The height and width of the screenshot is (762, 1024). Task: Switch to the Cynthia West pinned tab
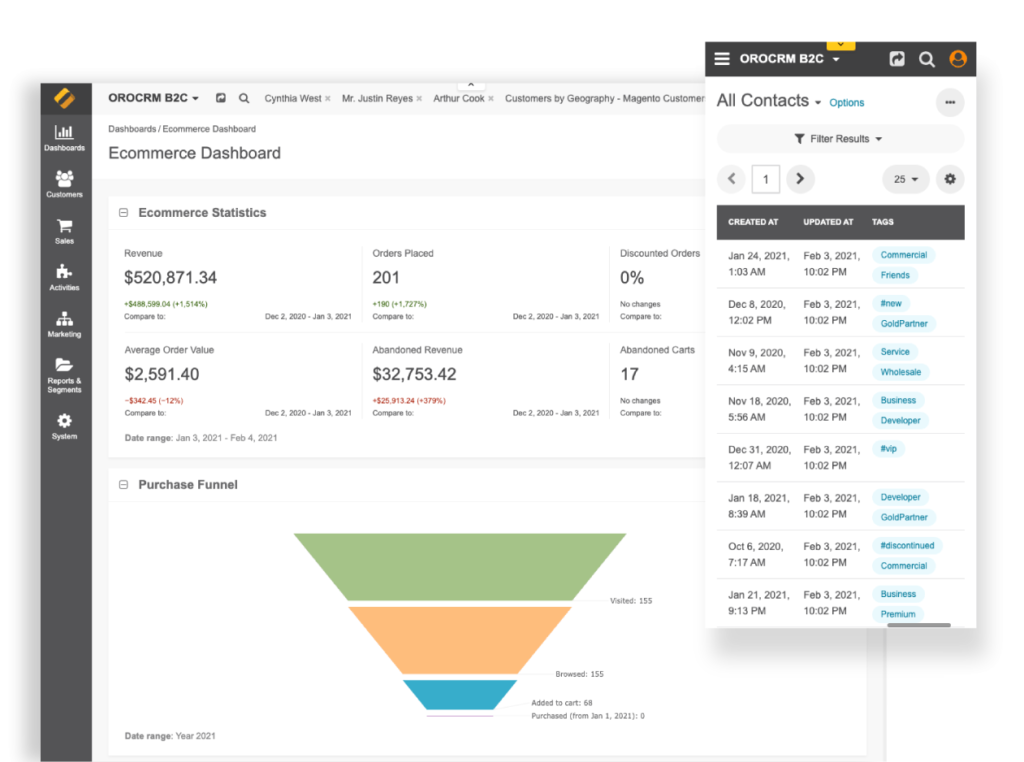[293, 99]
